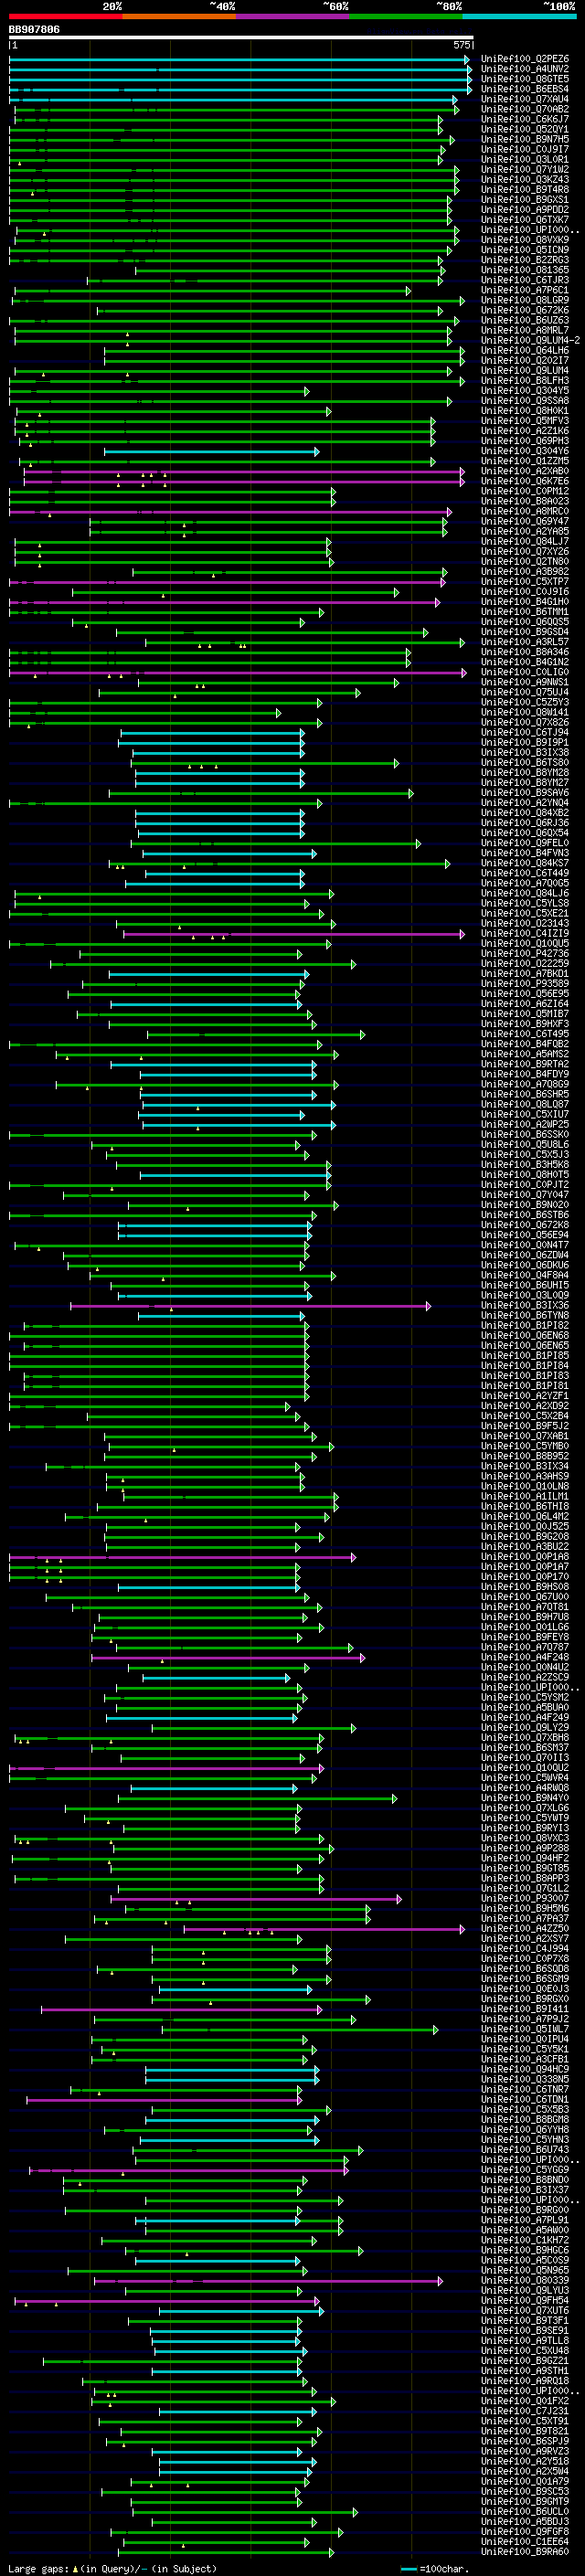
Task: Select the UniRef100_B6UCL0 label
Action: tap(525, 2512)
